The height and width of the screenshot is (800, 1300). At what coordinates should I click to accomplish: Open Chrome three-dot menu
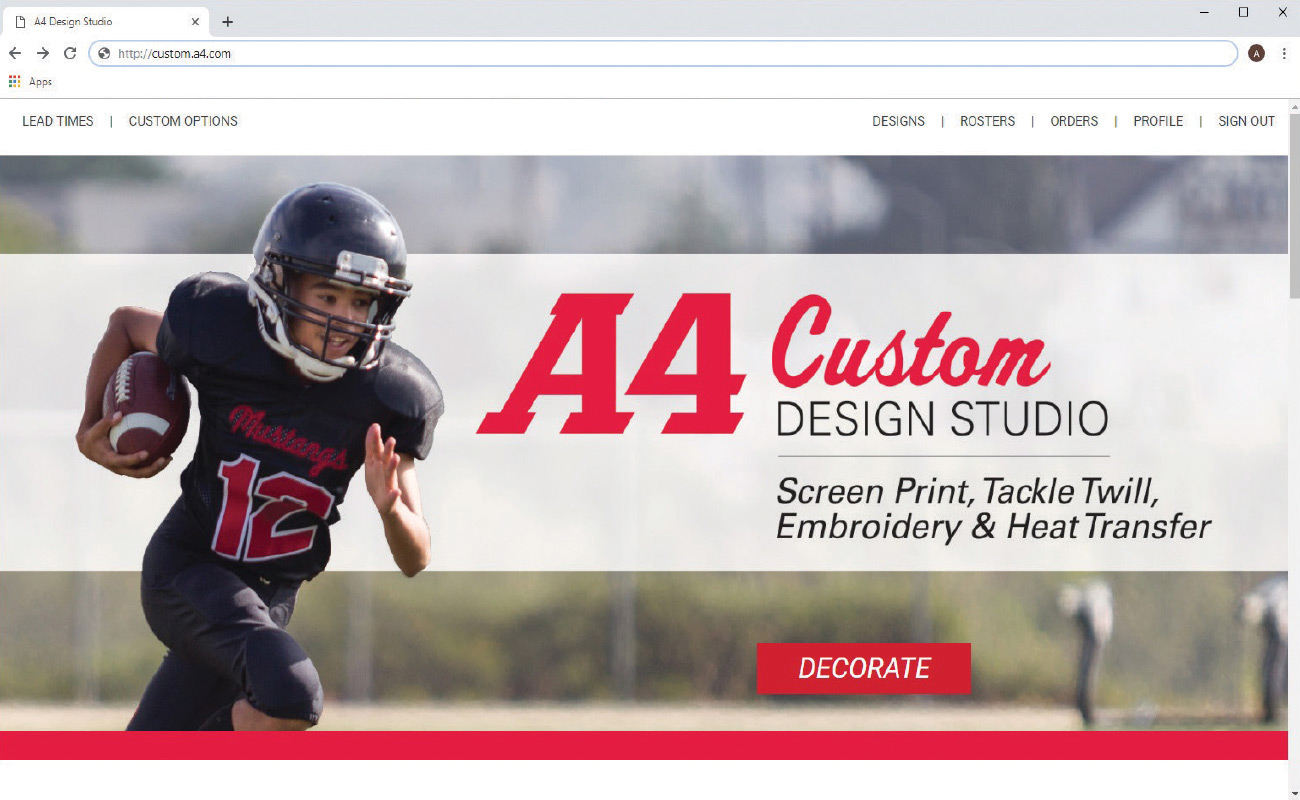(1284, 54)
